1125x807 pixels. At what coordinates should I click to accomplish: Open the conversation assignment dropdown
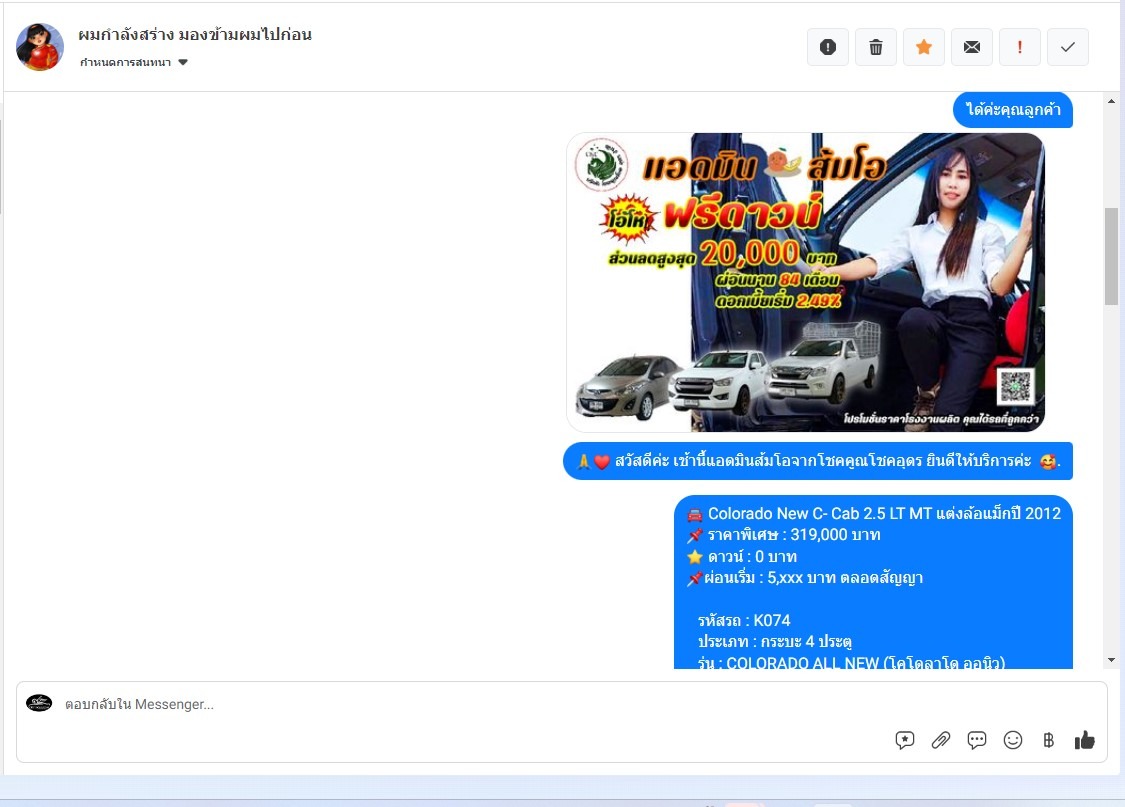tap(133, 62)
